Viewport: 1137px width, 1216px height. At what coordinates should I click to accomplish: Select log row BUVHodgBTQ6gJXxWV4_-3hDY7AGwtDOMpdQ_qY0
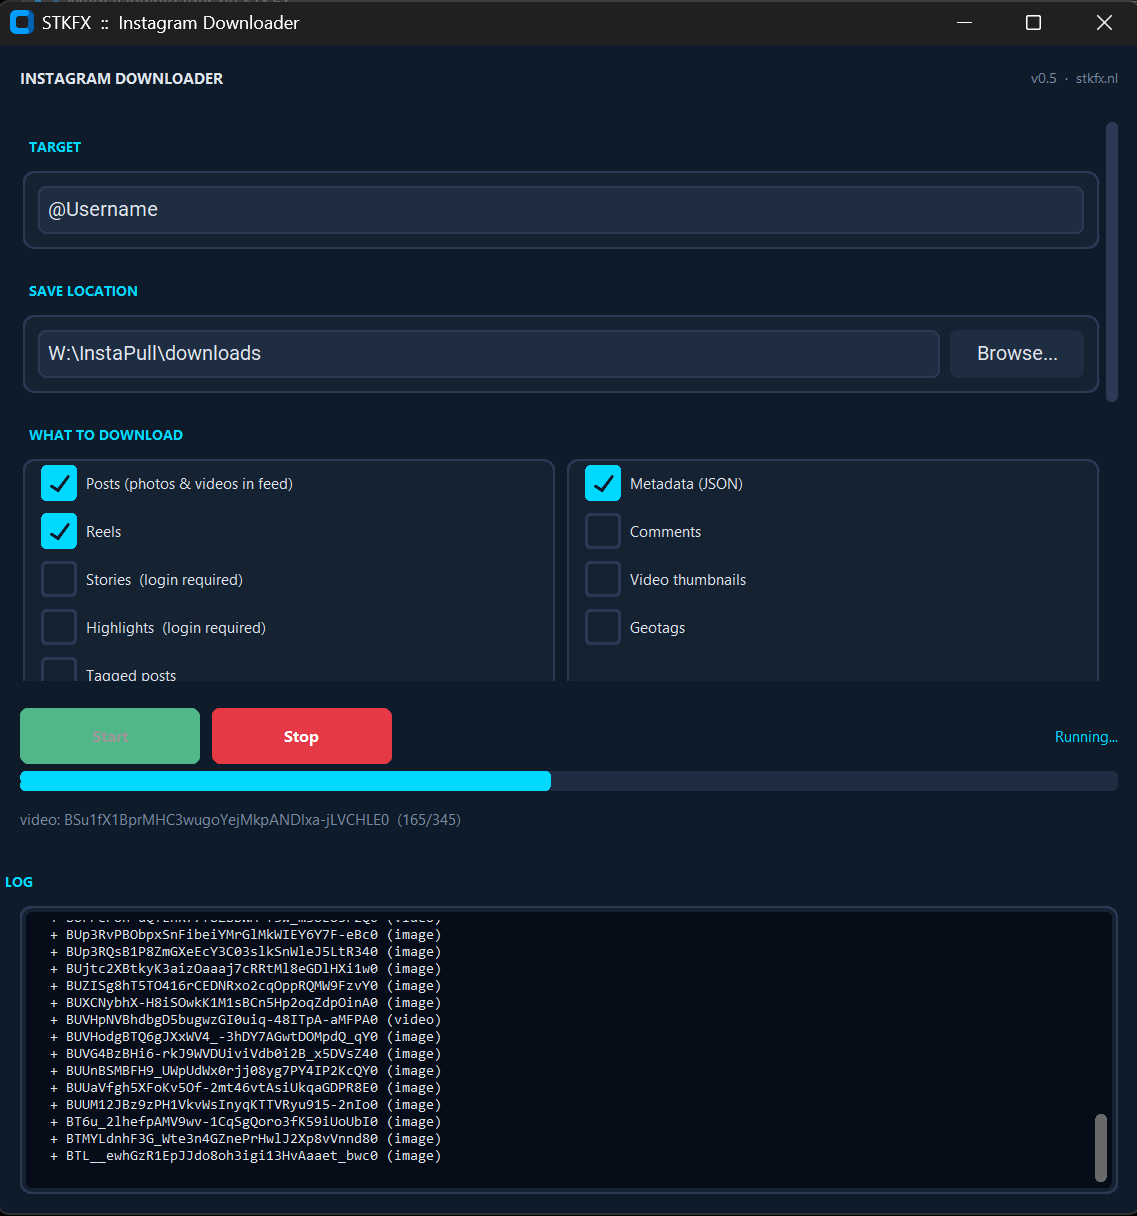246,1036
